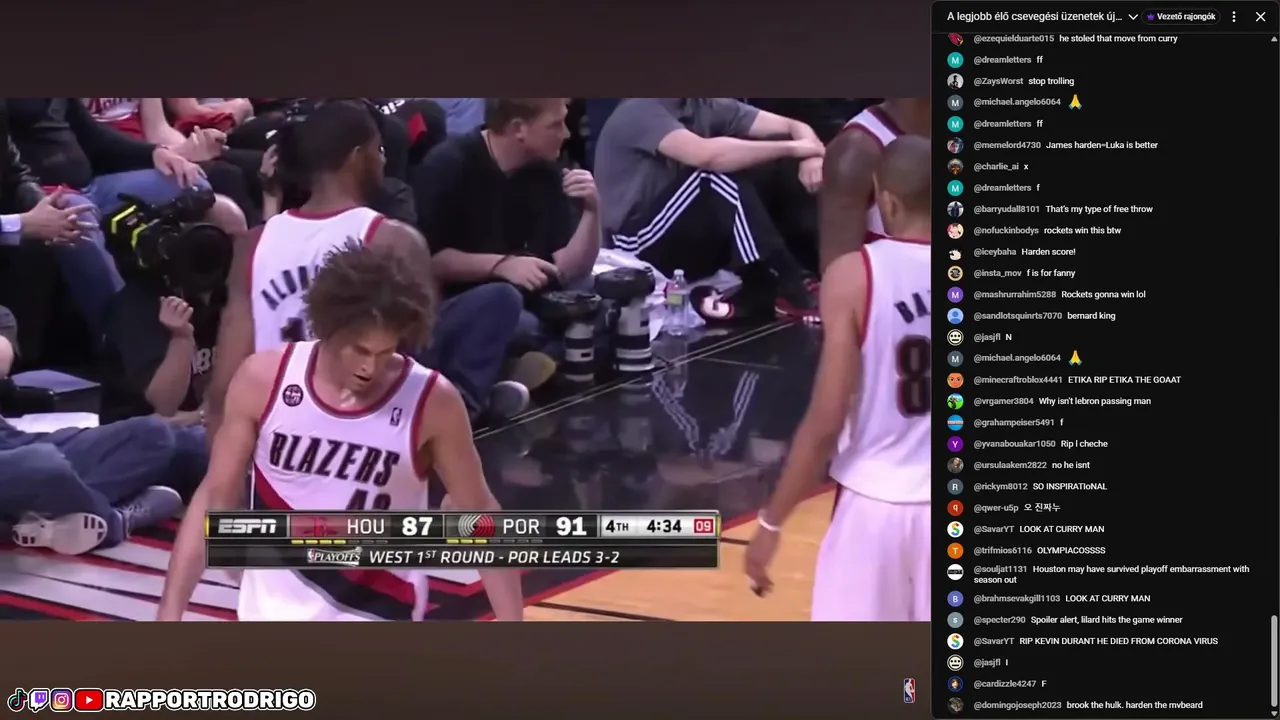Open the 'Vezető rajongók' leaderboard

coord(1181,16)
